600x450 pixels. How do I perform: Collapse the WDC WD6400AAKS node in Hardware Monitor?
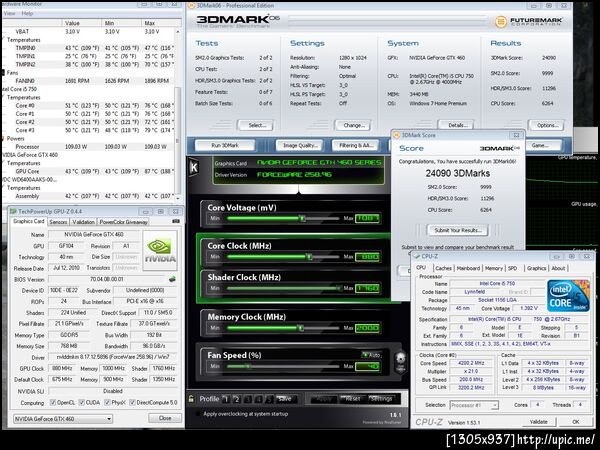click(29, 179)
